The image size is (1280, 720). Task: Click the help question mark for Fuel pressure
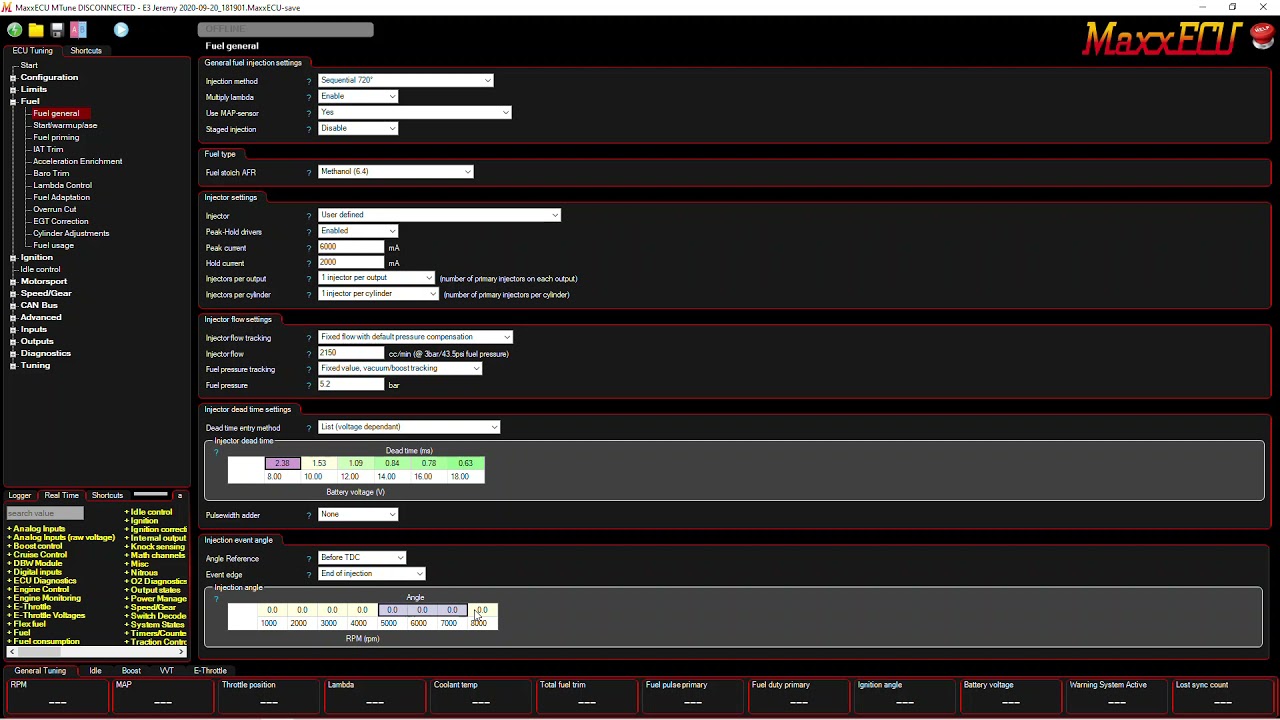click(309, 385)
